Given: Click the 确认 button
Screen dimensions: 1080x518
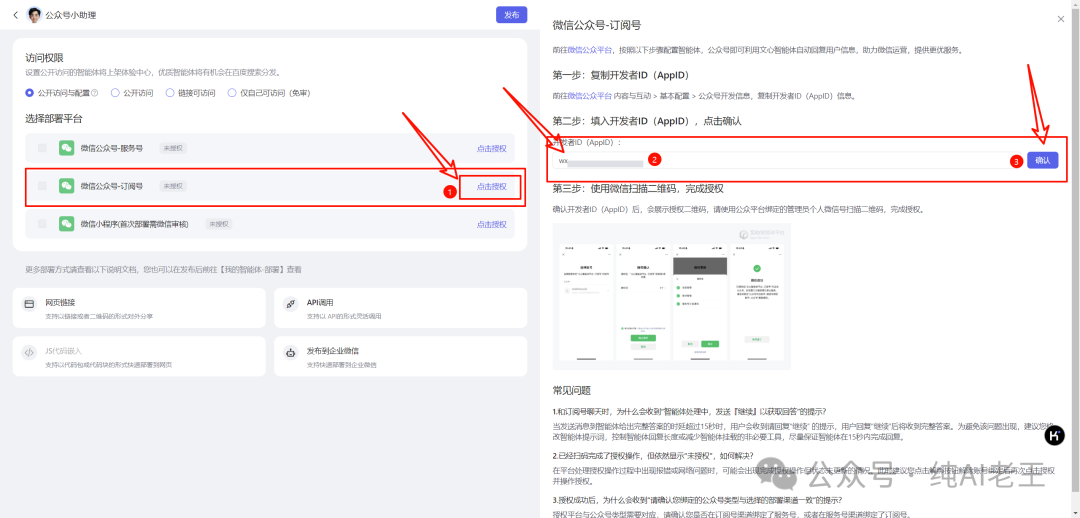Looking at the screenshot, I should pyautogui.click(x=1043, y=160).
